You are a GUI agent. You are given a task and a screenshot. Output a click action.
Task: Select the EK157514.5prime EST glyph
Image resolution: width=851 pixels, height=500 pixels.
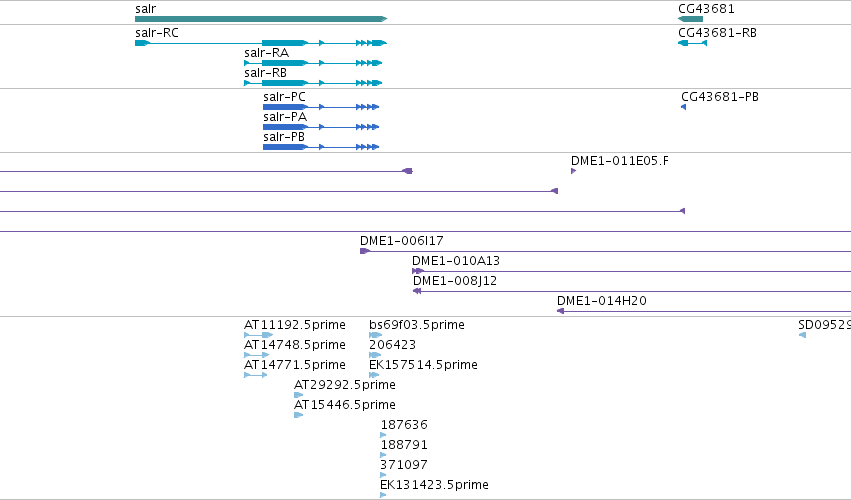point(374,375)
